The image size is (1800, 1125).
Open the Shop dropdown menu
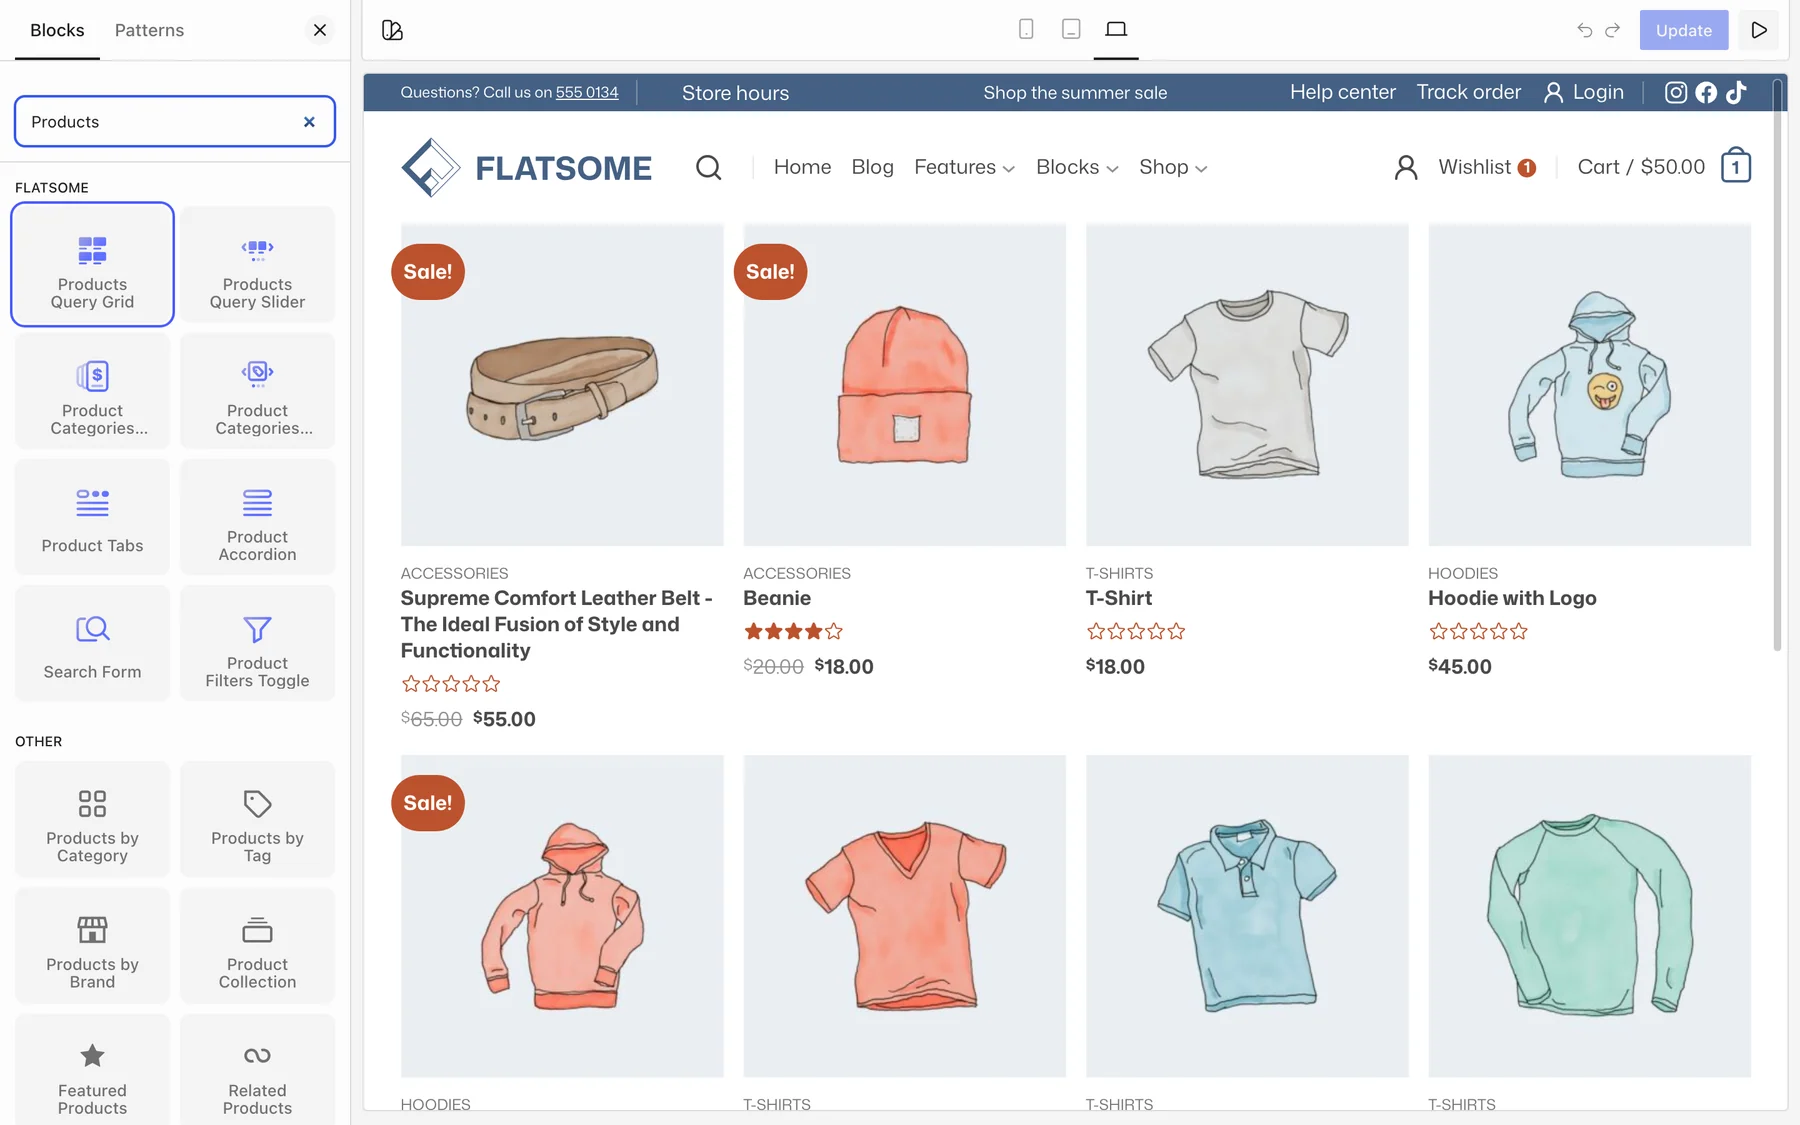tap(1173, 167)
